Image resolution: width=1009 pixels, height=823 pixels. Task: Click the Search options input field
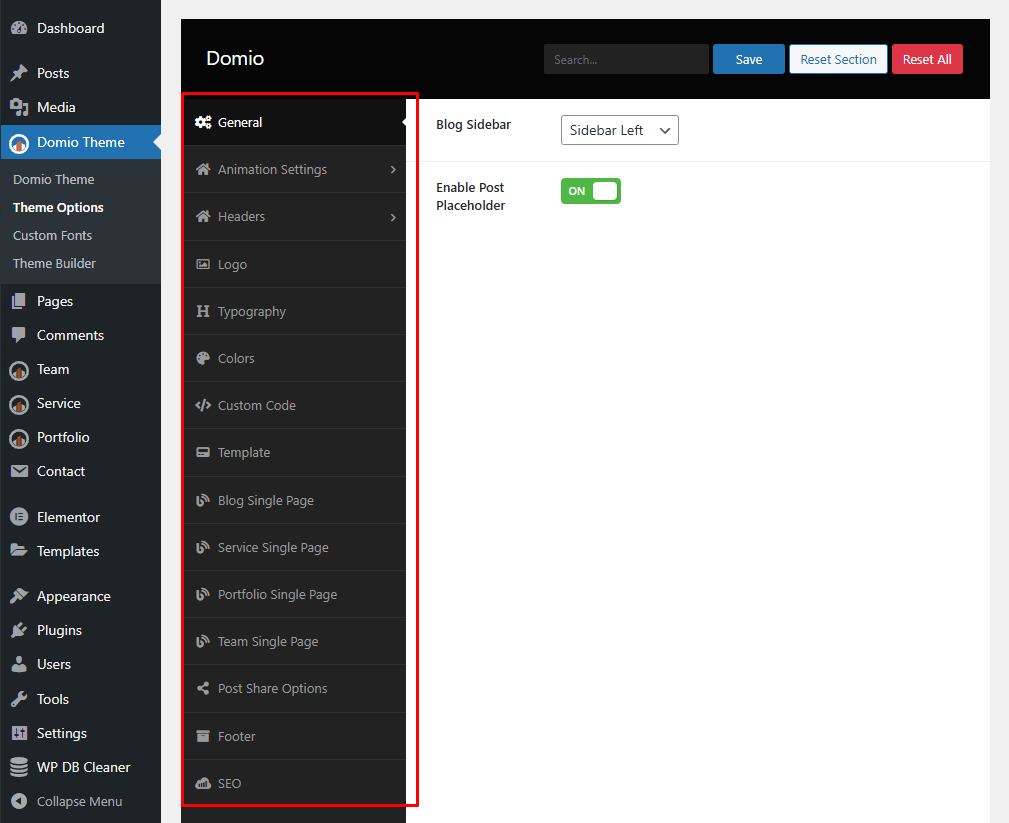625,59
